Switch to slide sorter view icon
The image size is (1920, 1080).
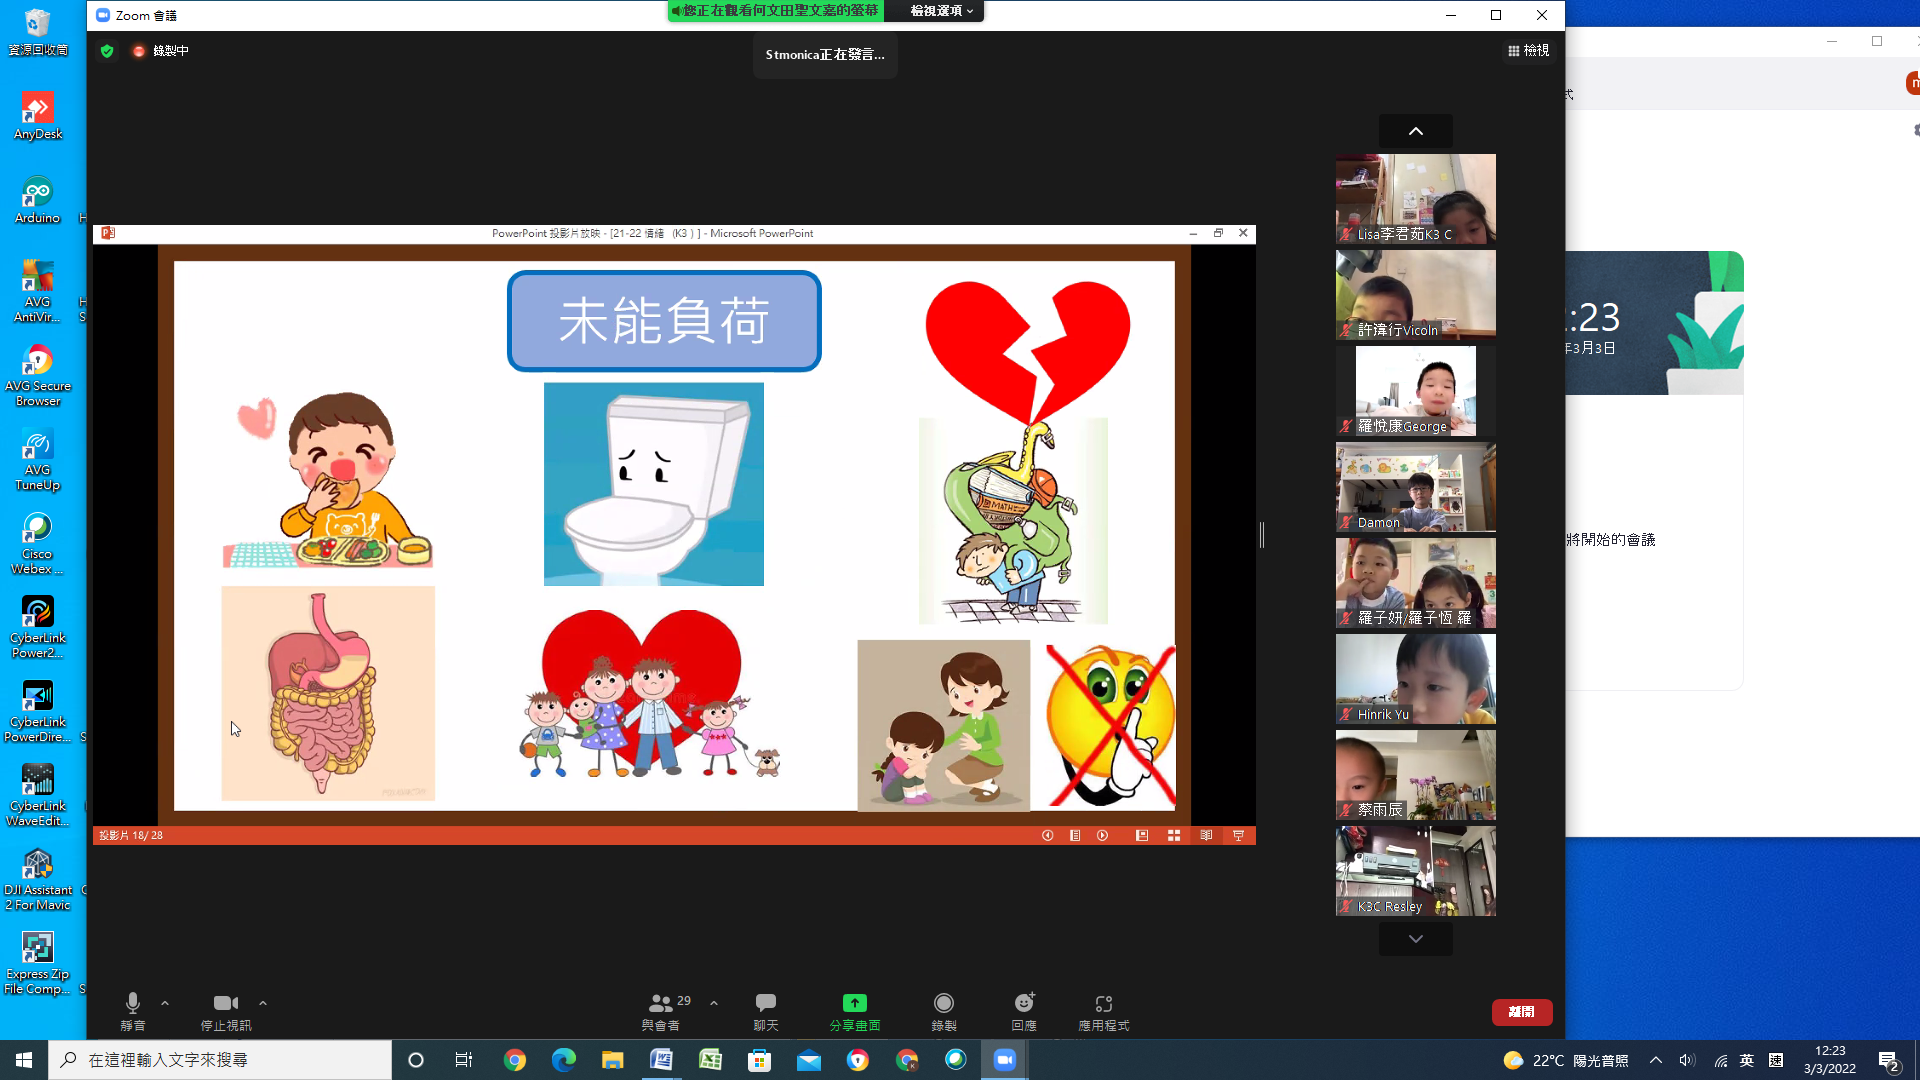(x=1174, y=836)
